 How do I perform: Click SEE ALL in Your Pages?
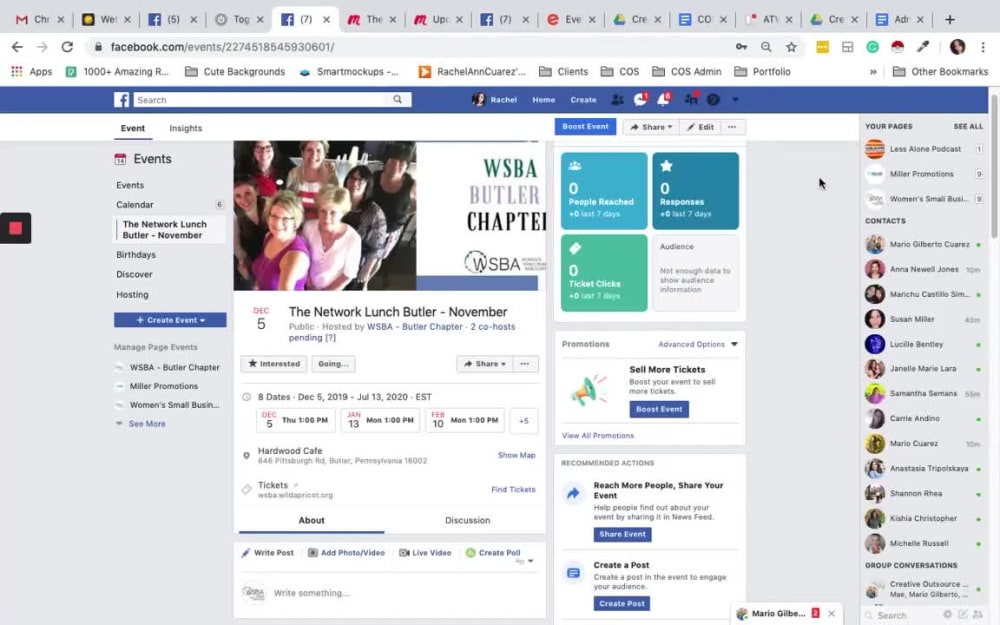[967, 126]
